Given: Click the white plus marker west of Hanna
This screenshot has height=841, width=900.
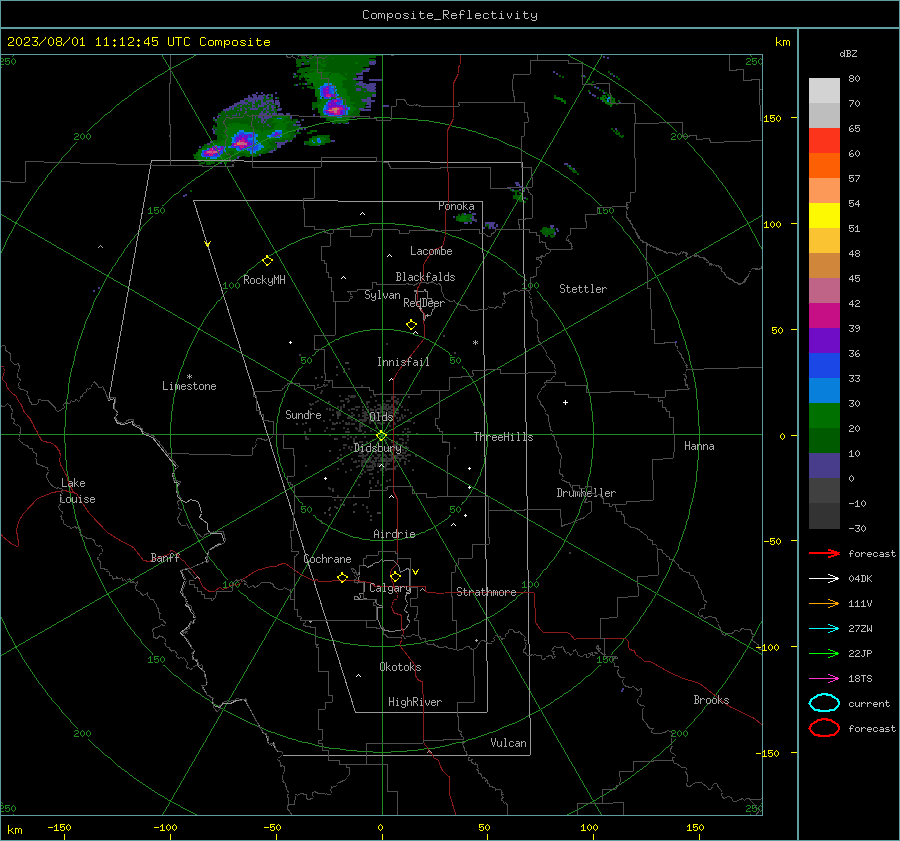Looking at the screenshot, I should coord(565,402).
